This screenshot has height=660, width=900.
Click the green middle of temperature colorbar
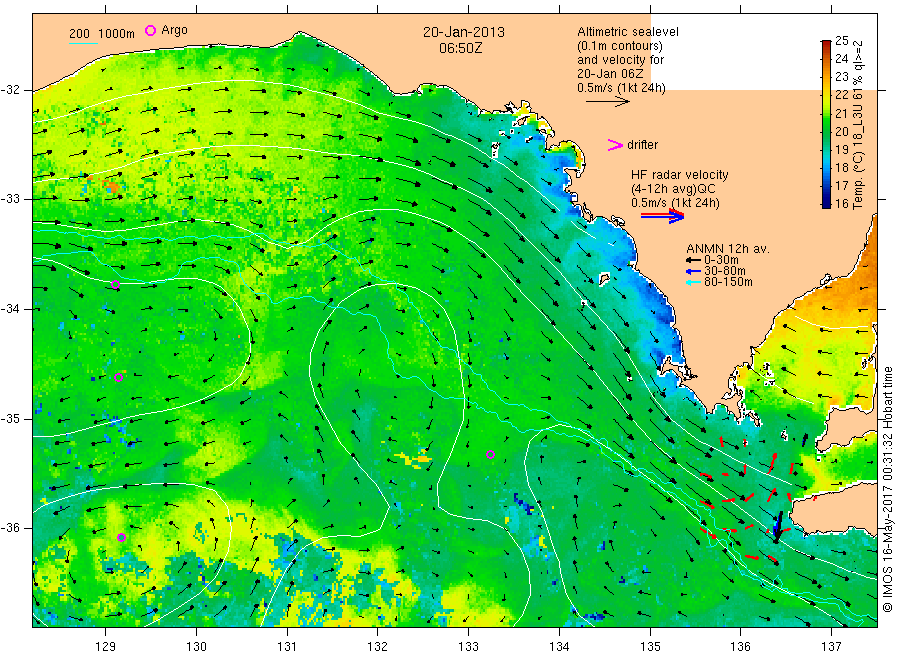pyautogui.click(x=826, y=123)
